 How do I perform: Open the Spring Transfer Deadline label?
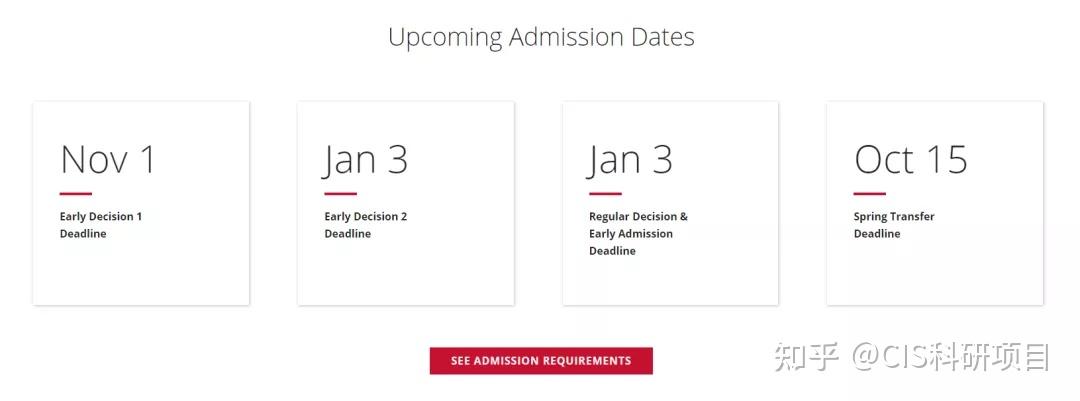point(894,225)
